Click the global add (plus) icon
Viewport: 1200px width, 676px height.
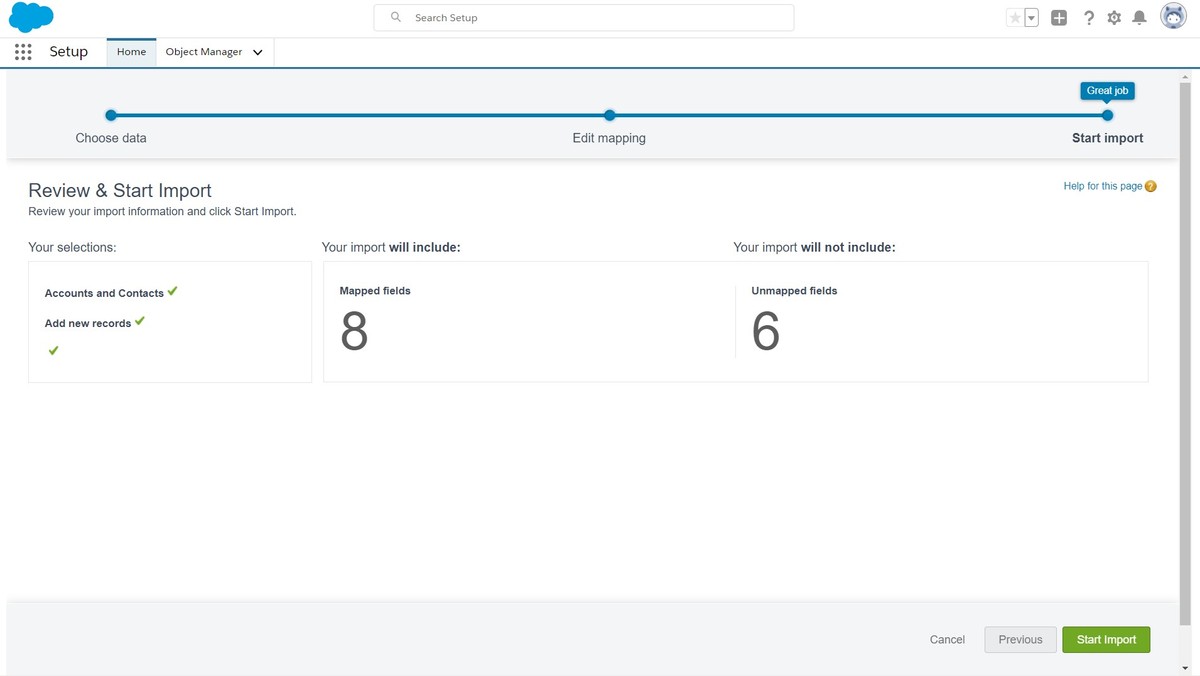pos(1058,17)
